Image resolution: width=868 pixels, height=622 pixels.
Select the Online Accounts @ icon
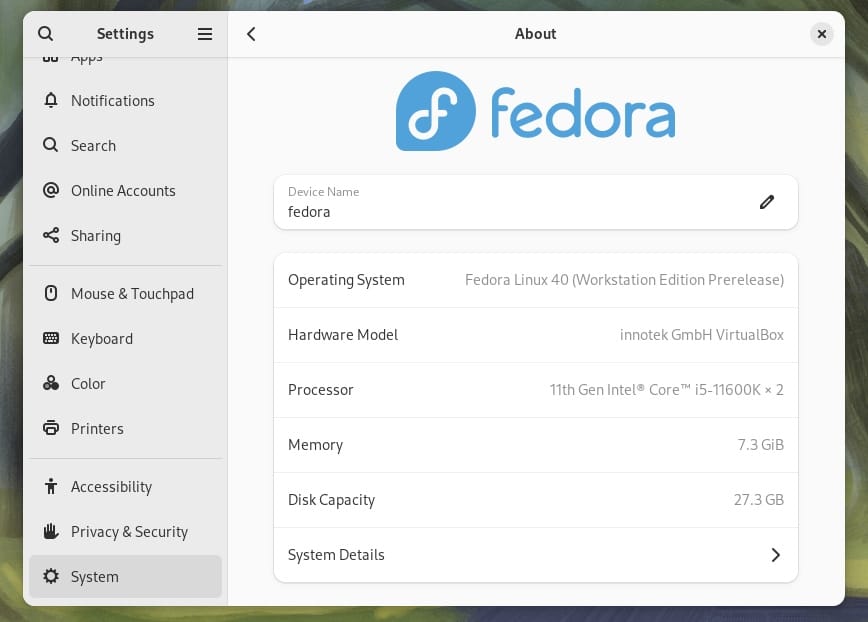pyautogui.click(x=50, y=191)
